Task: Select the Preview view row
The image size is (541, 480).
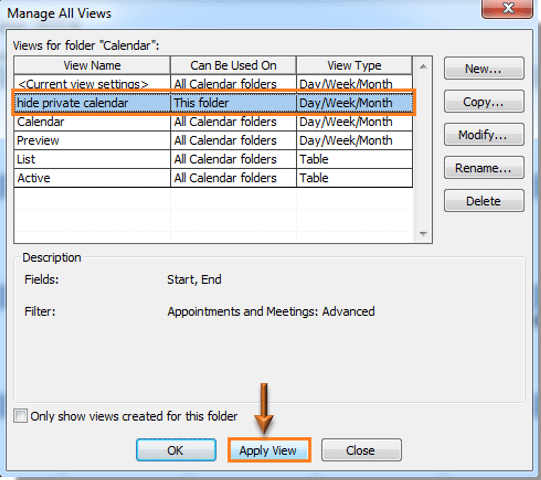Action: click(x=213, y=140)
